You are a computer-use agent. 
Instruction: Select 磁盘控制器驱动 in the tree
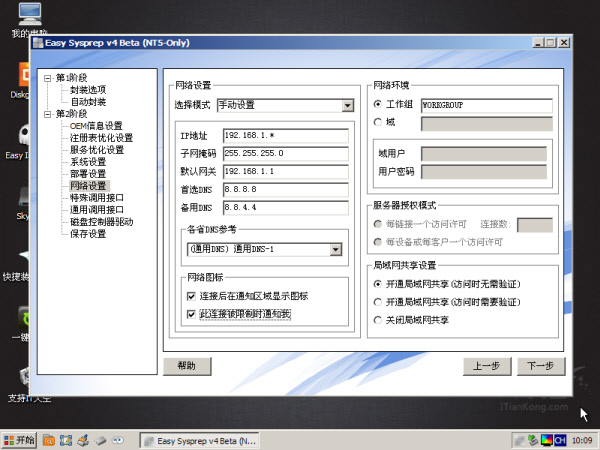click(101, 222)
